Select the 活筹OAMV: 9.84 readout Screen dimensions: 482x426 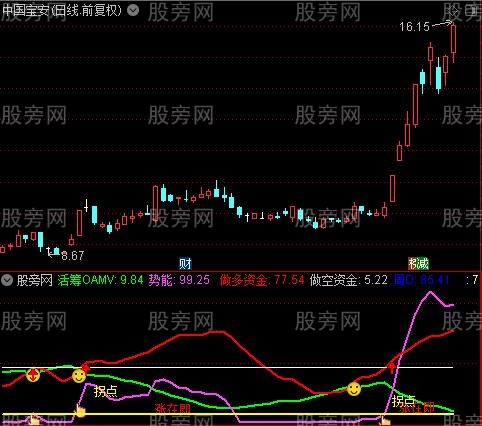pyautogui.click(x=100, y=280)
